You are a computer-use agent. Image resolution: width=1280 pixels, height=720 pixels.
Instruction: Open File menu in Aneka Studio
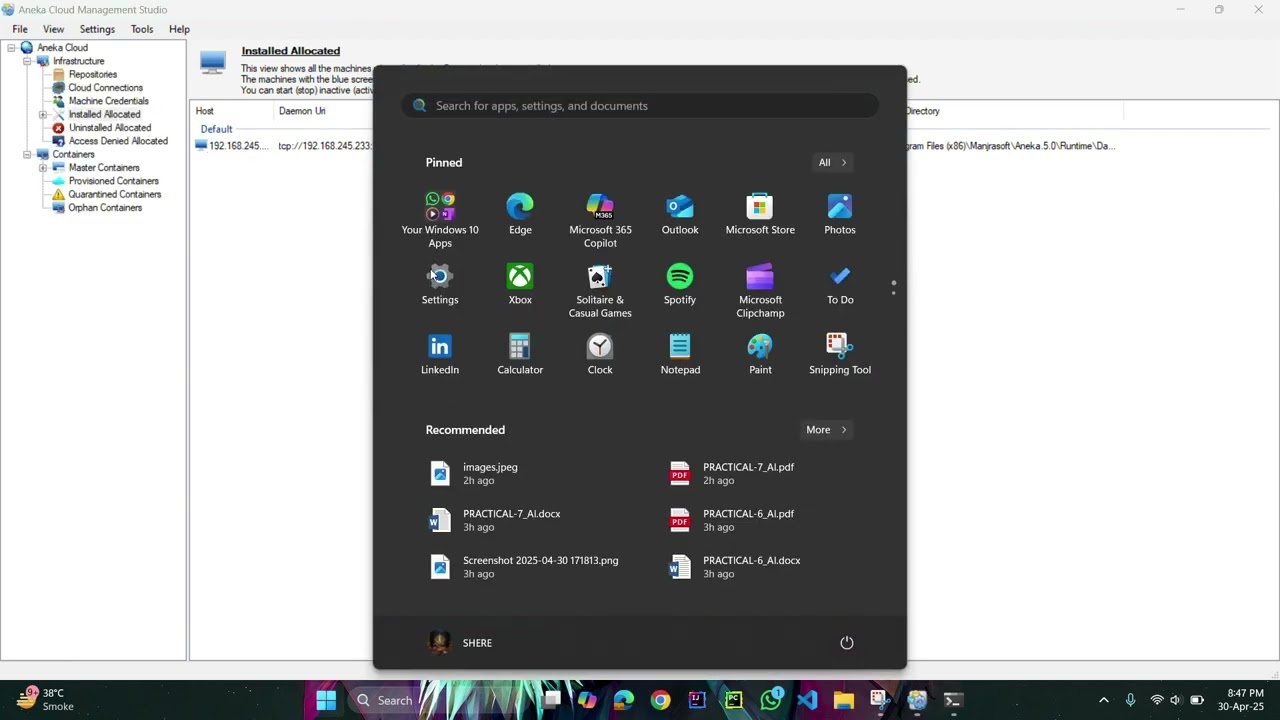[20, 29]
